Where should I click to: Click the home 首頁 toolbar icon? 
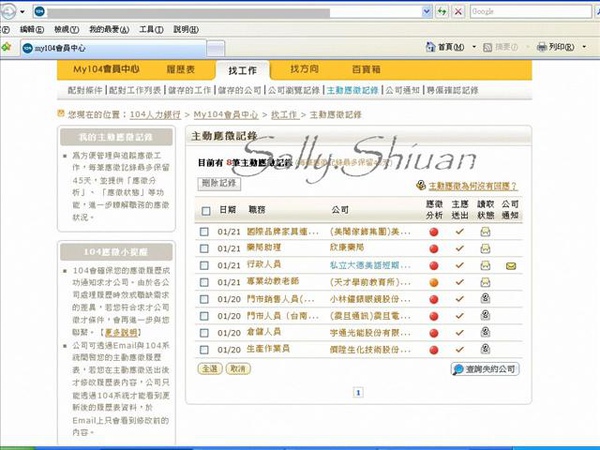430,47
